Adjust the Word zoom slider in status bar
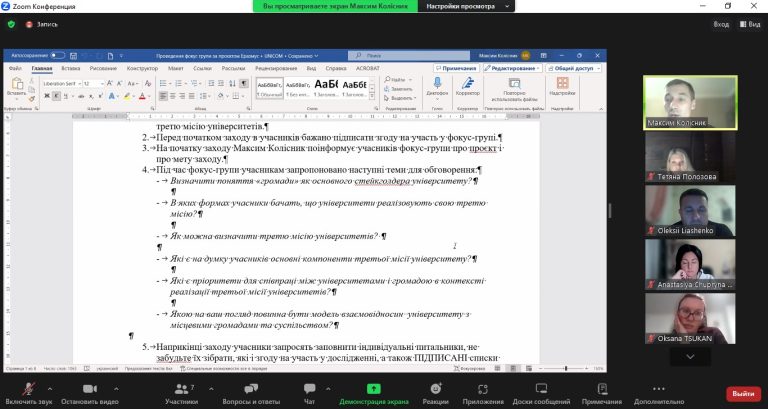 pos(565,368)
